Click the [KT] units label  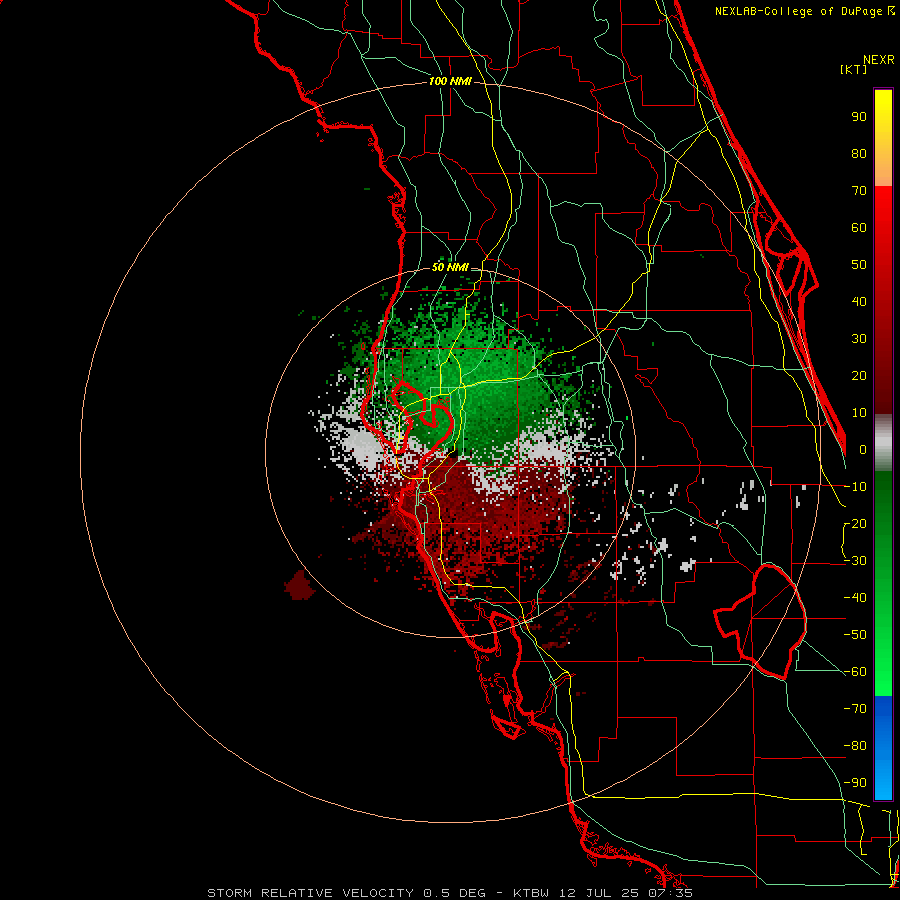(853, 69)
